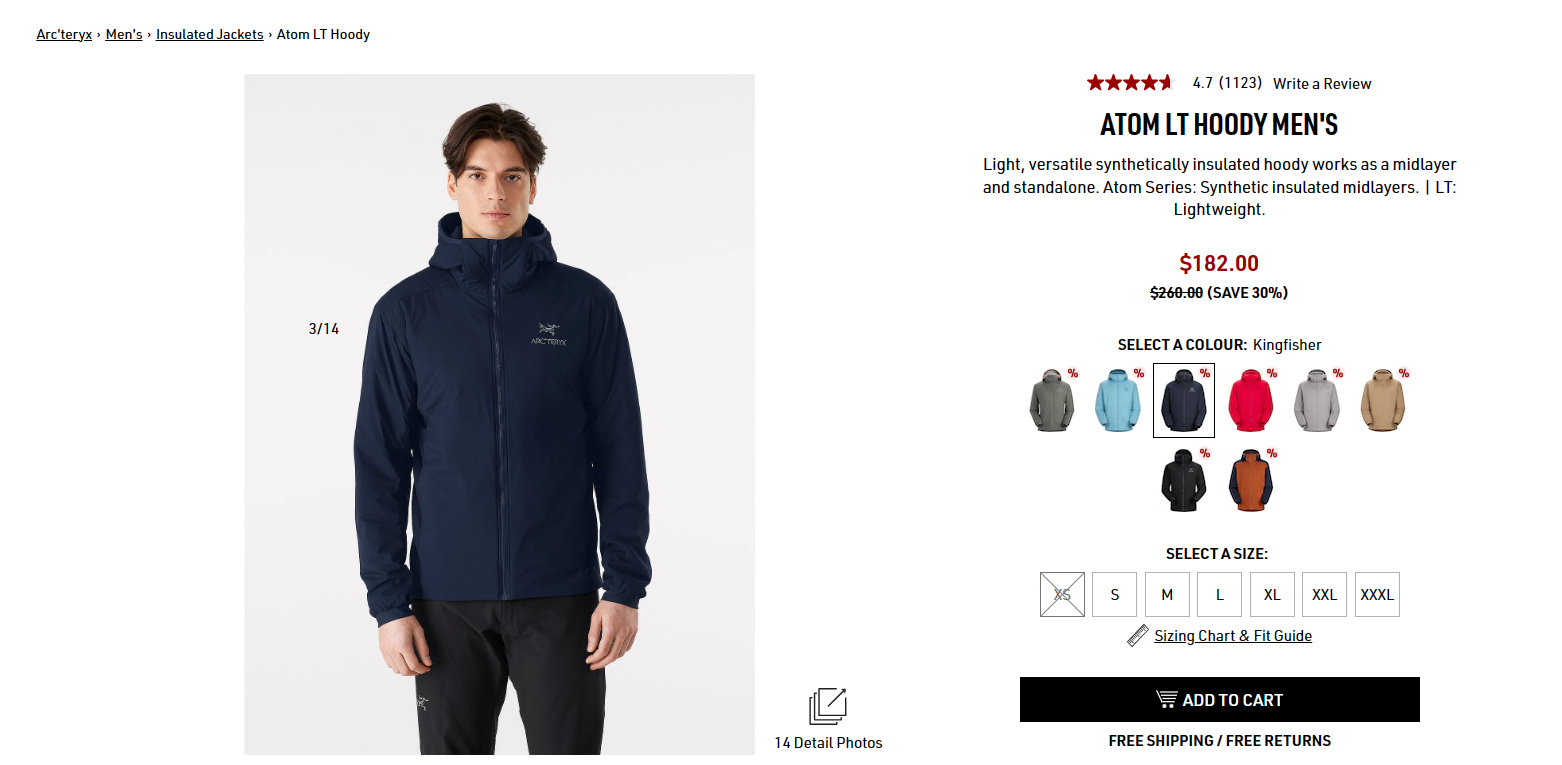Choose the black jacket colour
The image size is (1562, 765).
[1184, 480]
